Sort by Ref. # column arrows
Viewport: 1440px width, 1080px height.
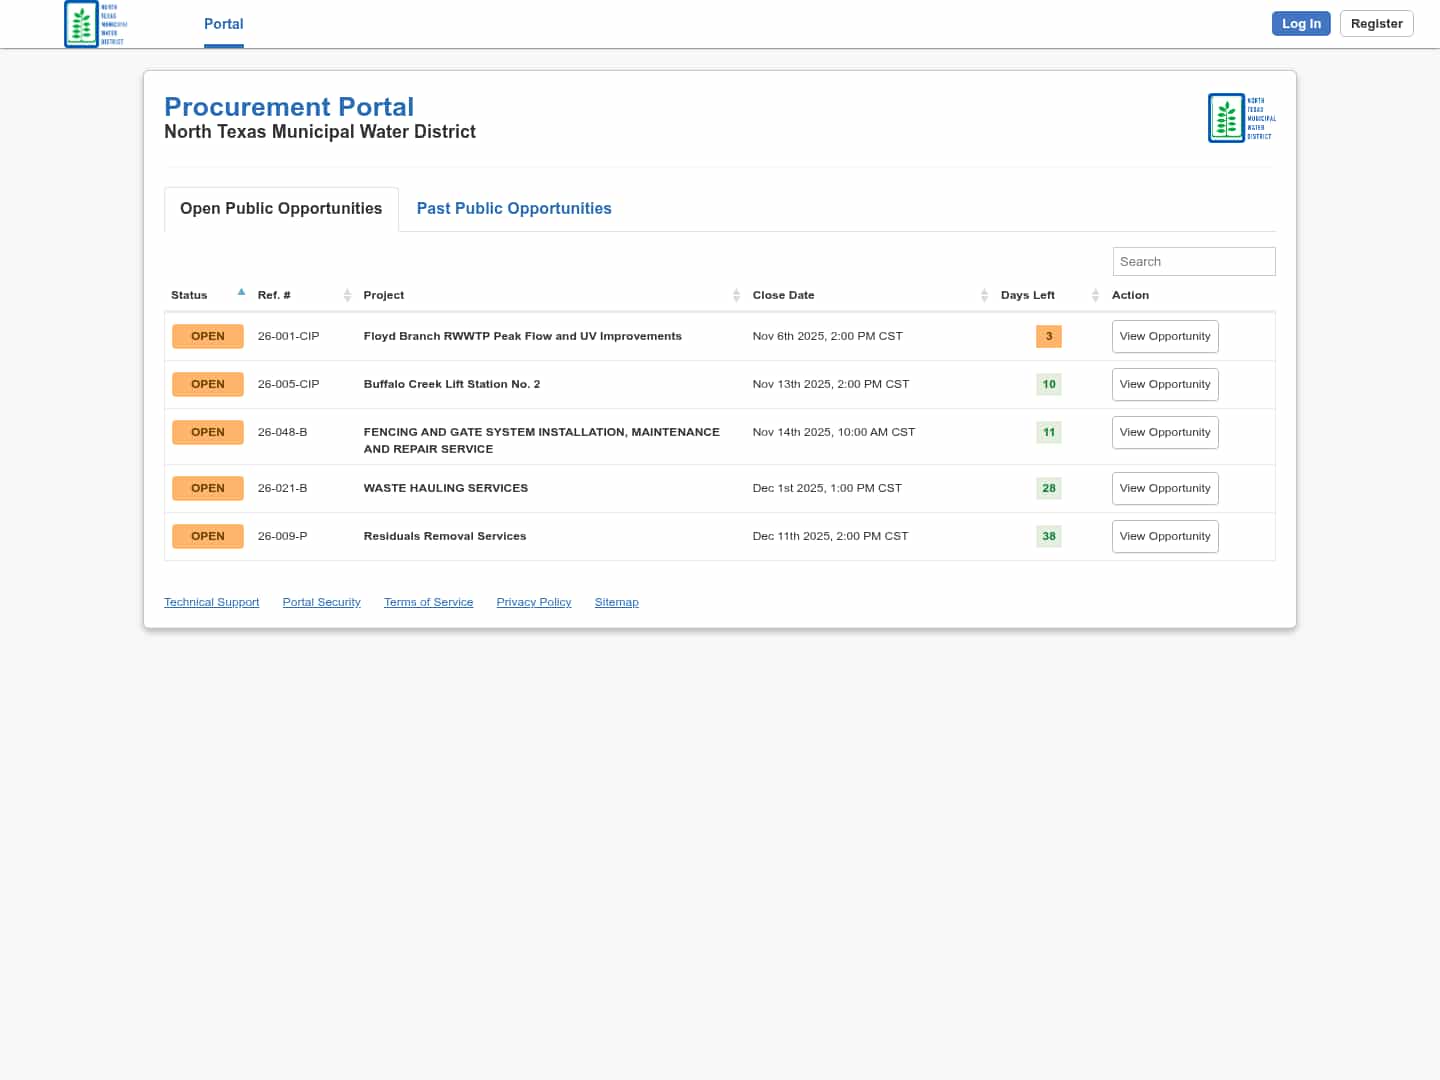pyautogui.click(x=347, y=295)
